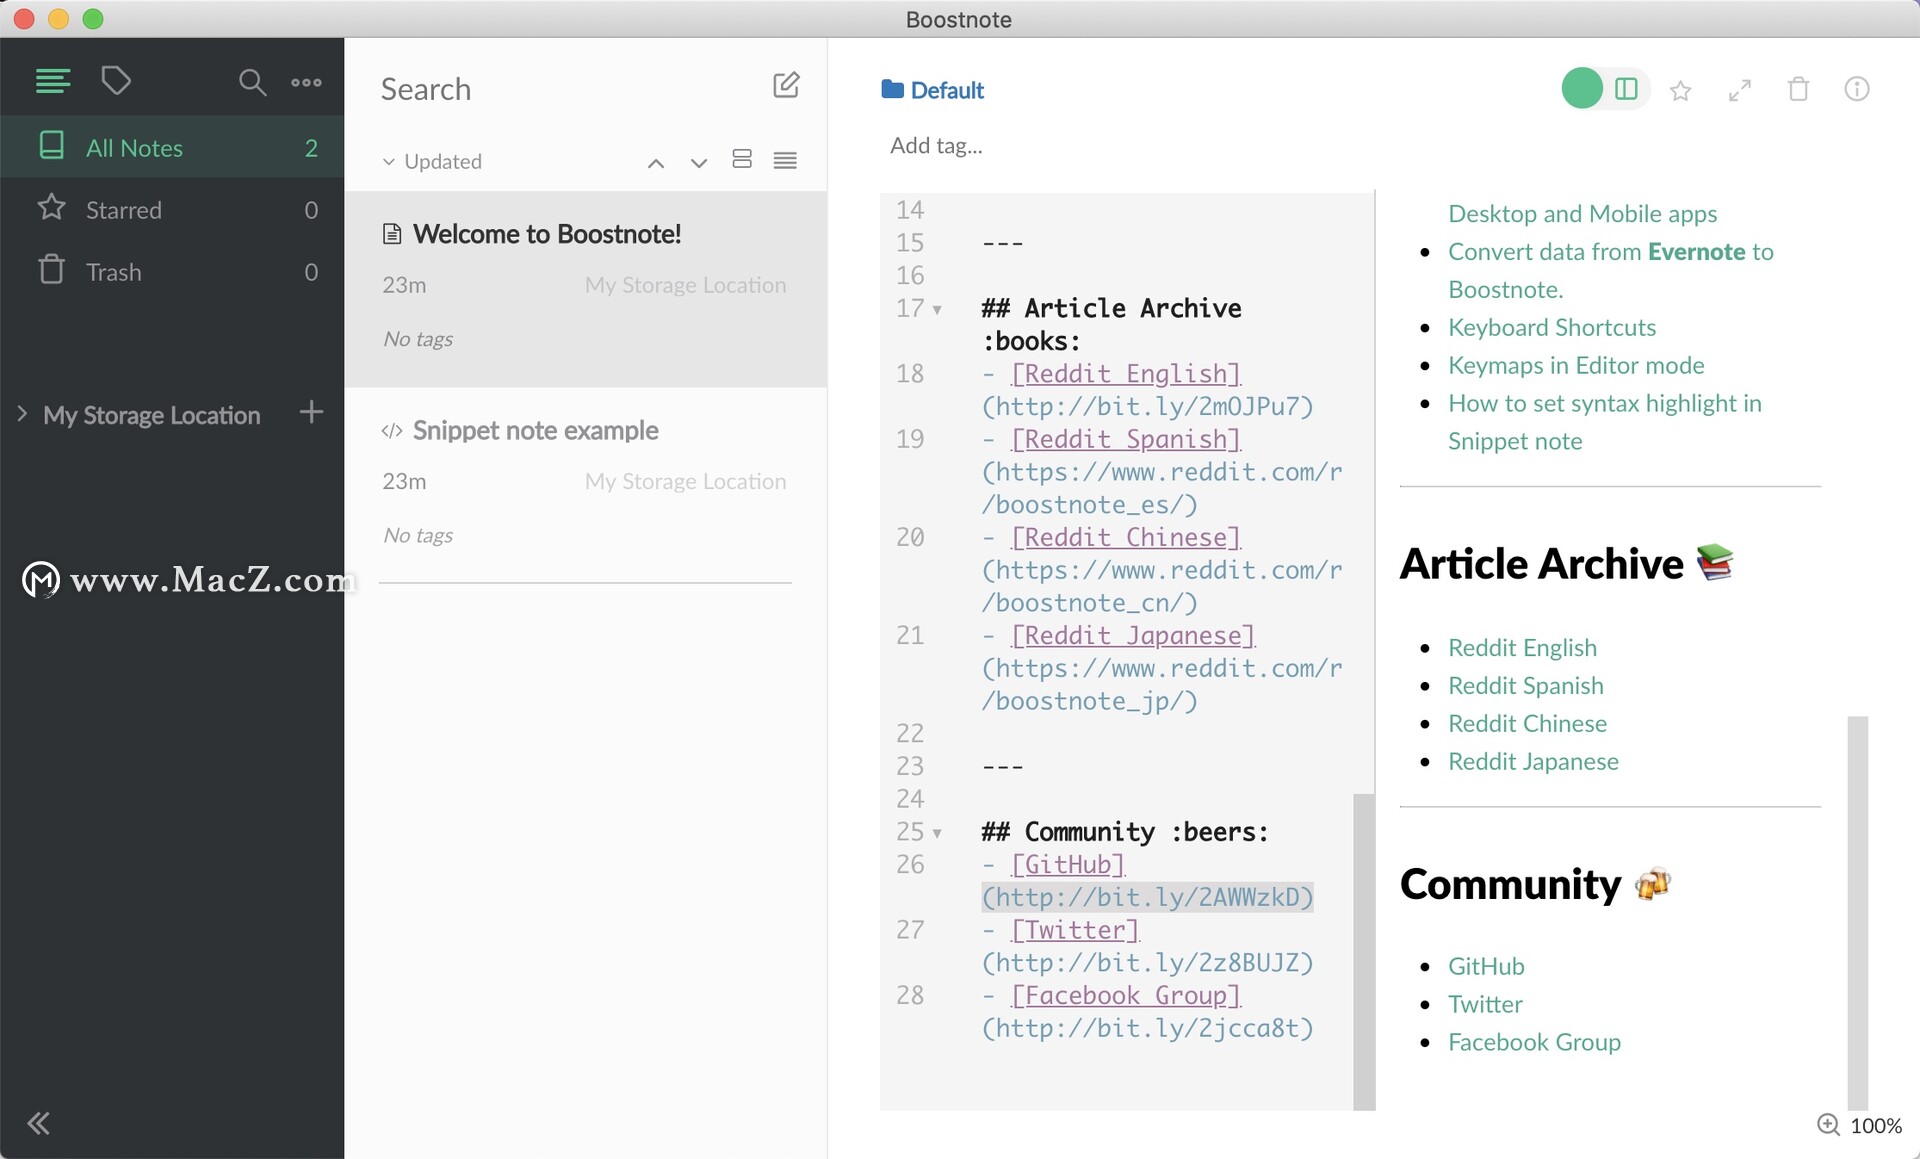The height and width of the screenshot is (1159, 1920).
Task: Click the trash/delete icon on toolbar
Action: pyautogui.click(x=1799, y=88)
